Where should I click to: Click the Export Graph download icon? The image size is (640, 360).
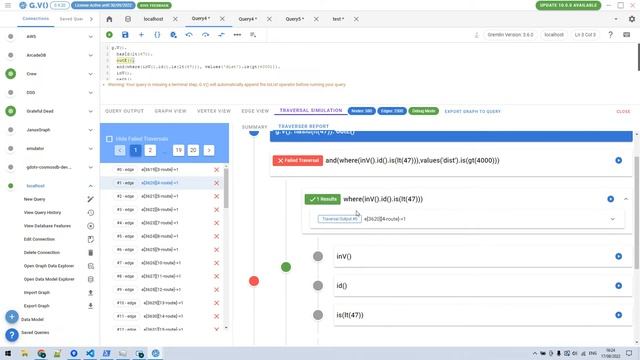(91, 306)
